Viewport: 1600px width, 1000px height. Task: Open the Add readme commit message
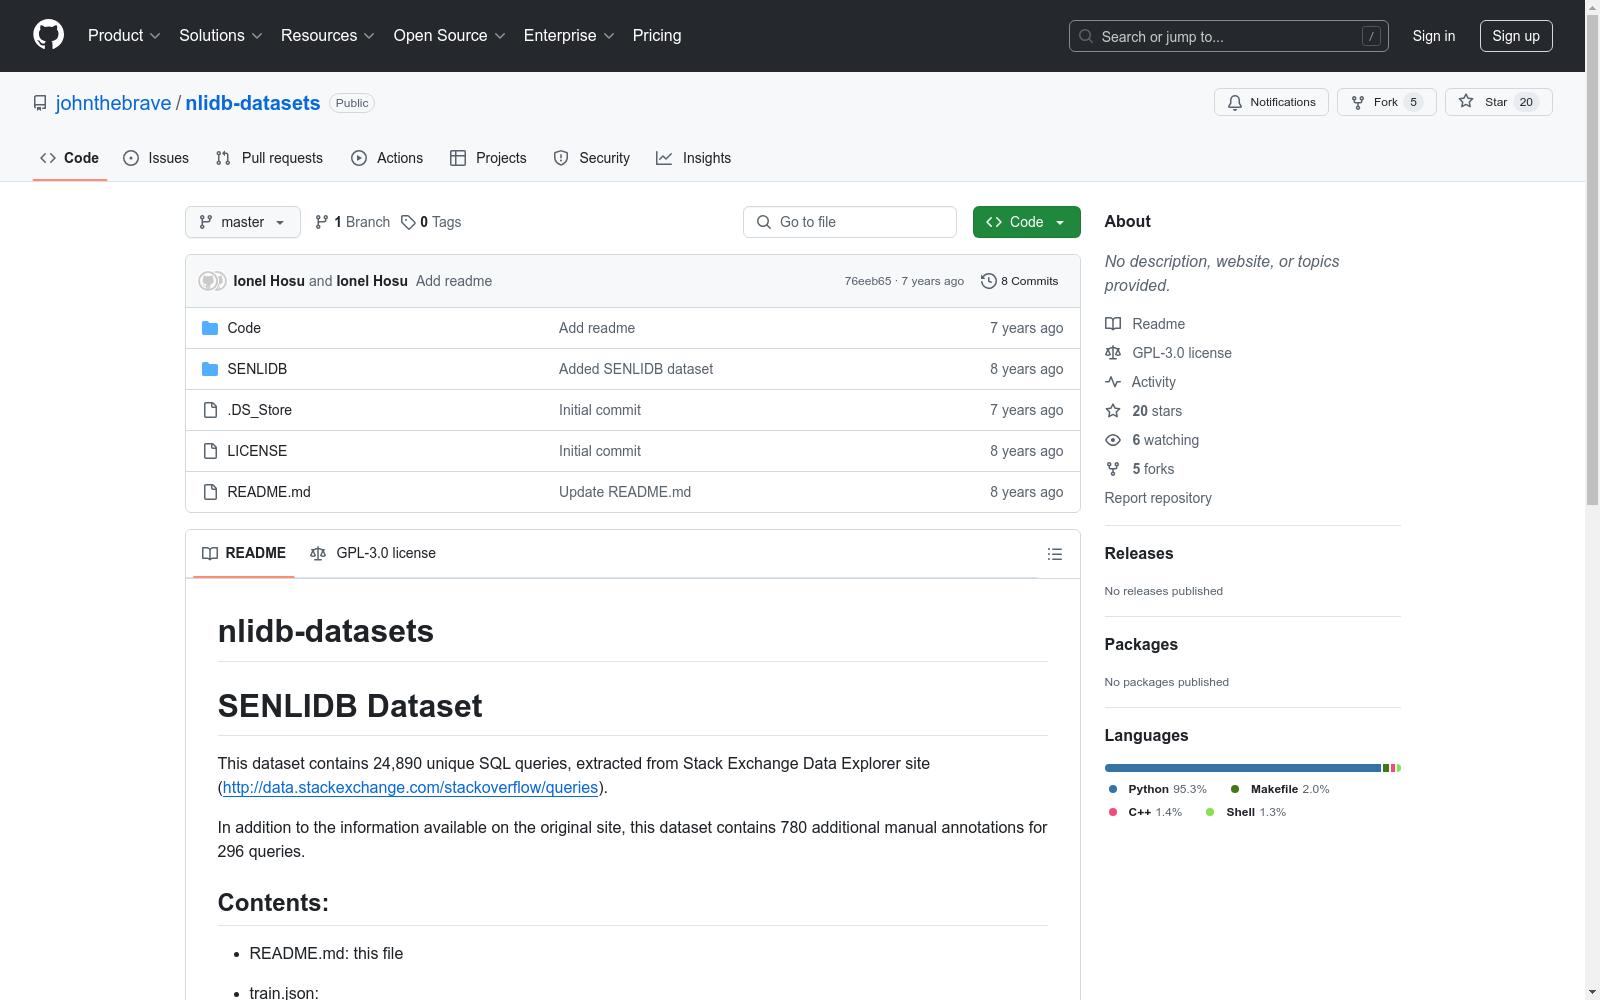454,281
